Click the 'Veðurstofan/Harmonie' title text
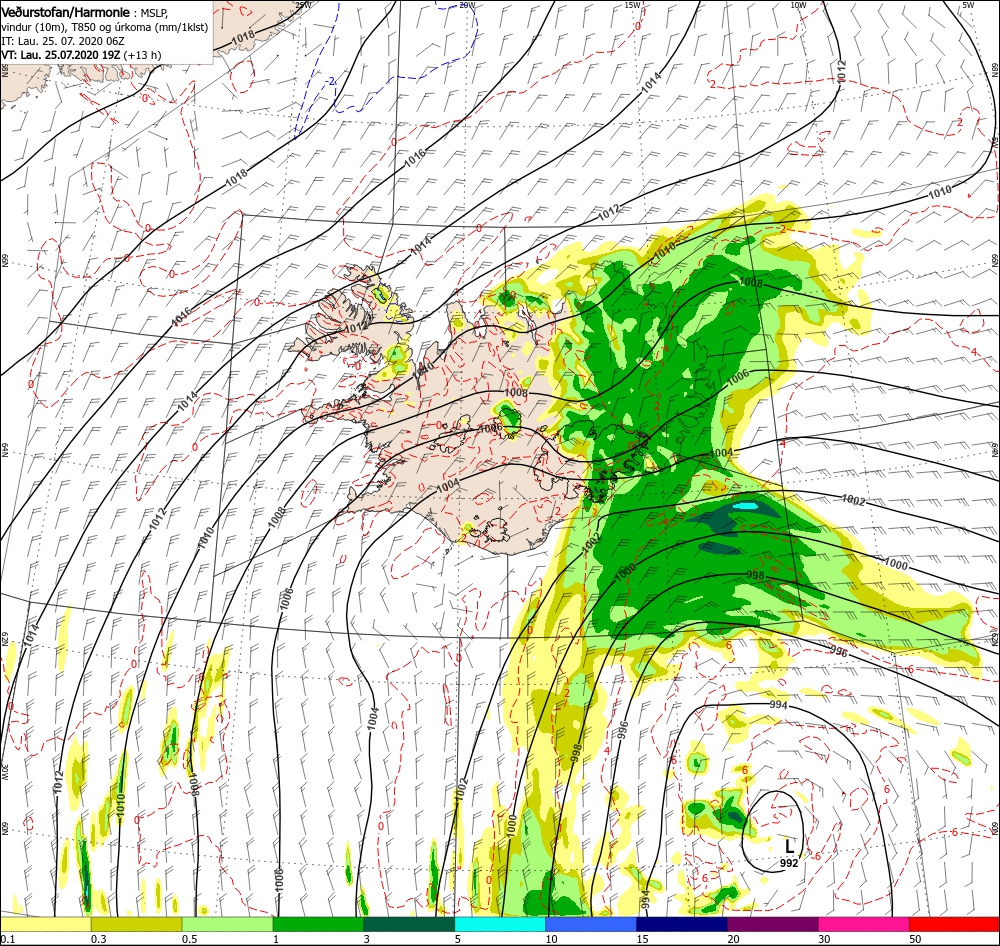This screenshot has width=1000, height=946. coord(65,12)
